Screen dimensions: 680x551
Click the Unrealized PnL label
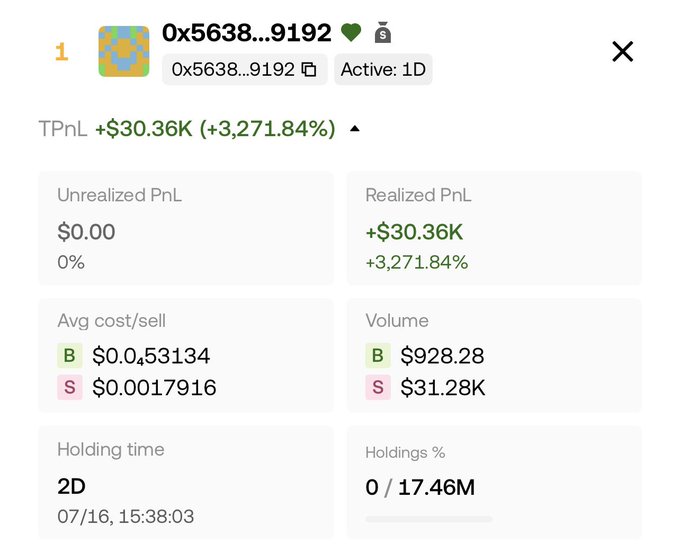tap(119, 195)
